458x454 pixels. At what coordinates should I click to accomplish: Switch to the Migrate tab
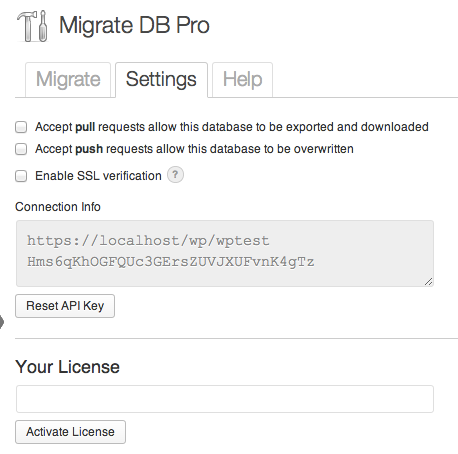pyautogui.click(x=68, y=80)
